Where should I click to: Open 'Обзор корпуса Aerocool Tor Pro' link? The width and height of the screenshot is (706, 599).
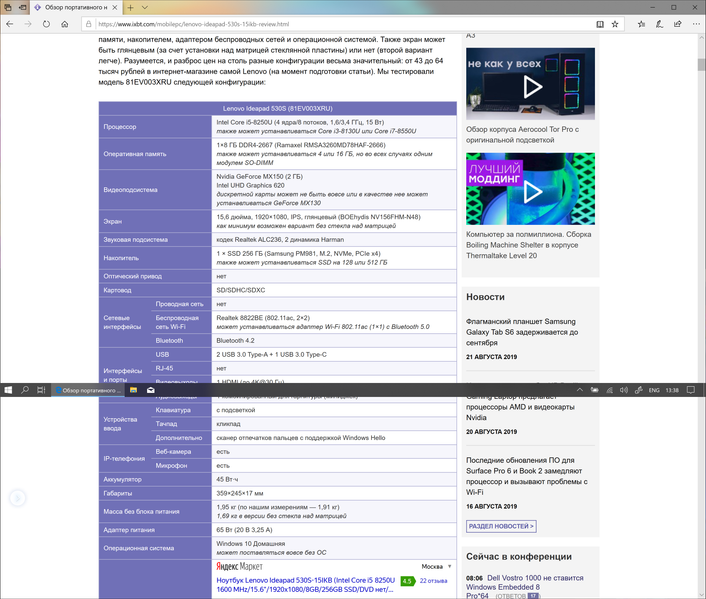[x=522, y=135]
